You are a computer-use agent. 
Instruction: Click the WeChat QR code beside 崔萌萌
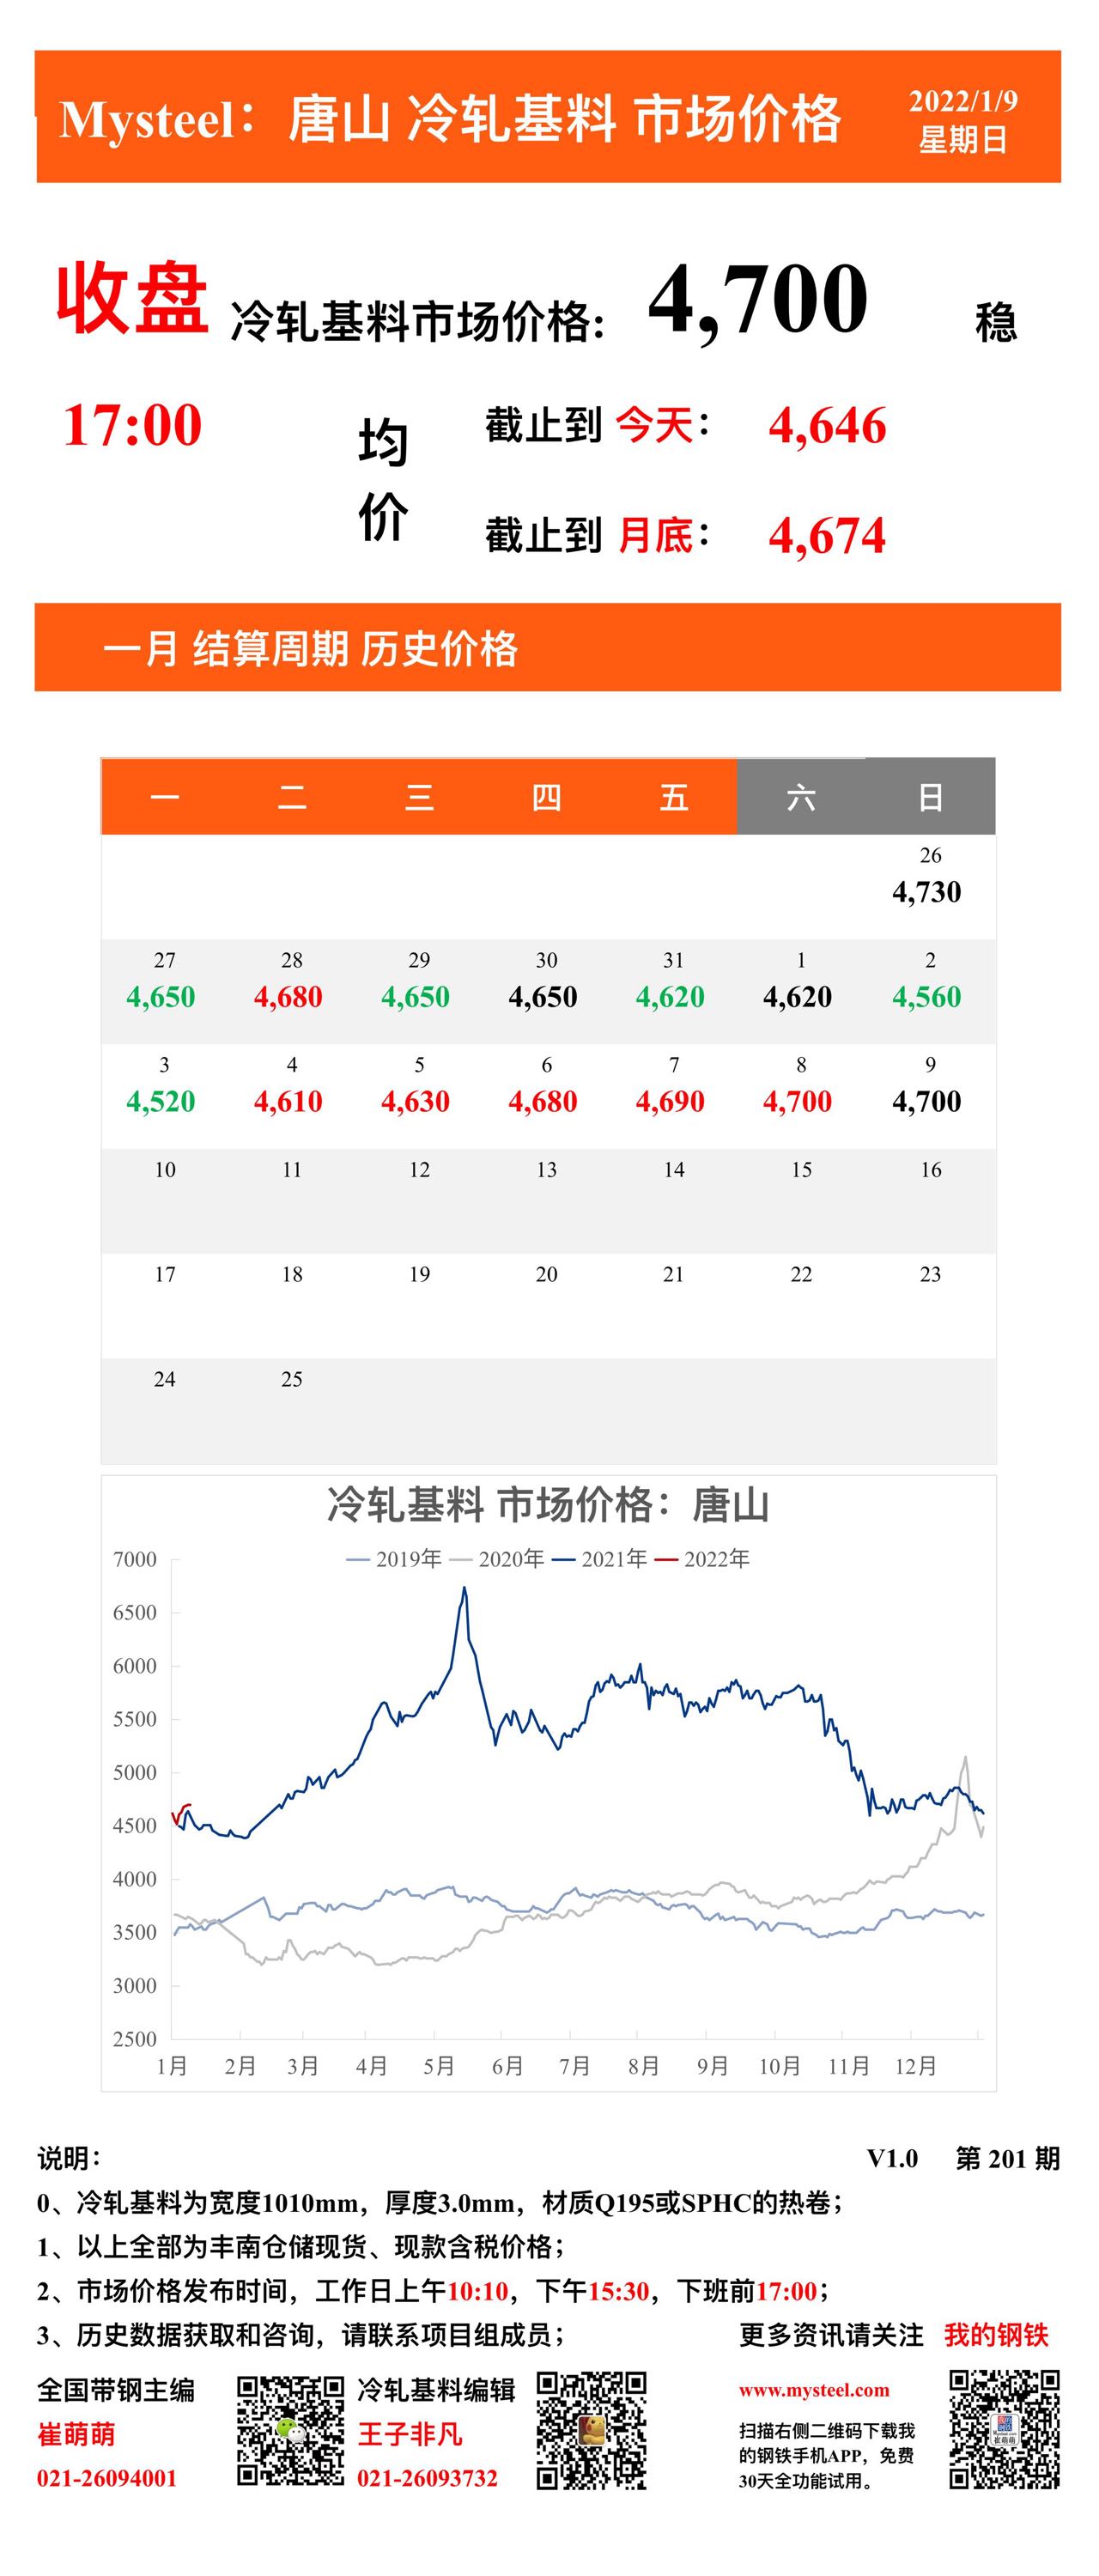(291, 2431)
